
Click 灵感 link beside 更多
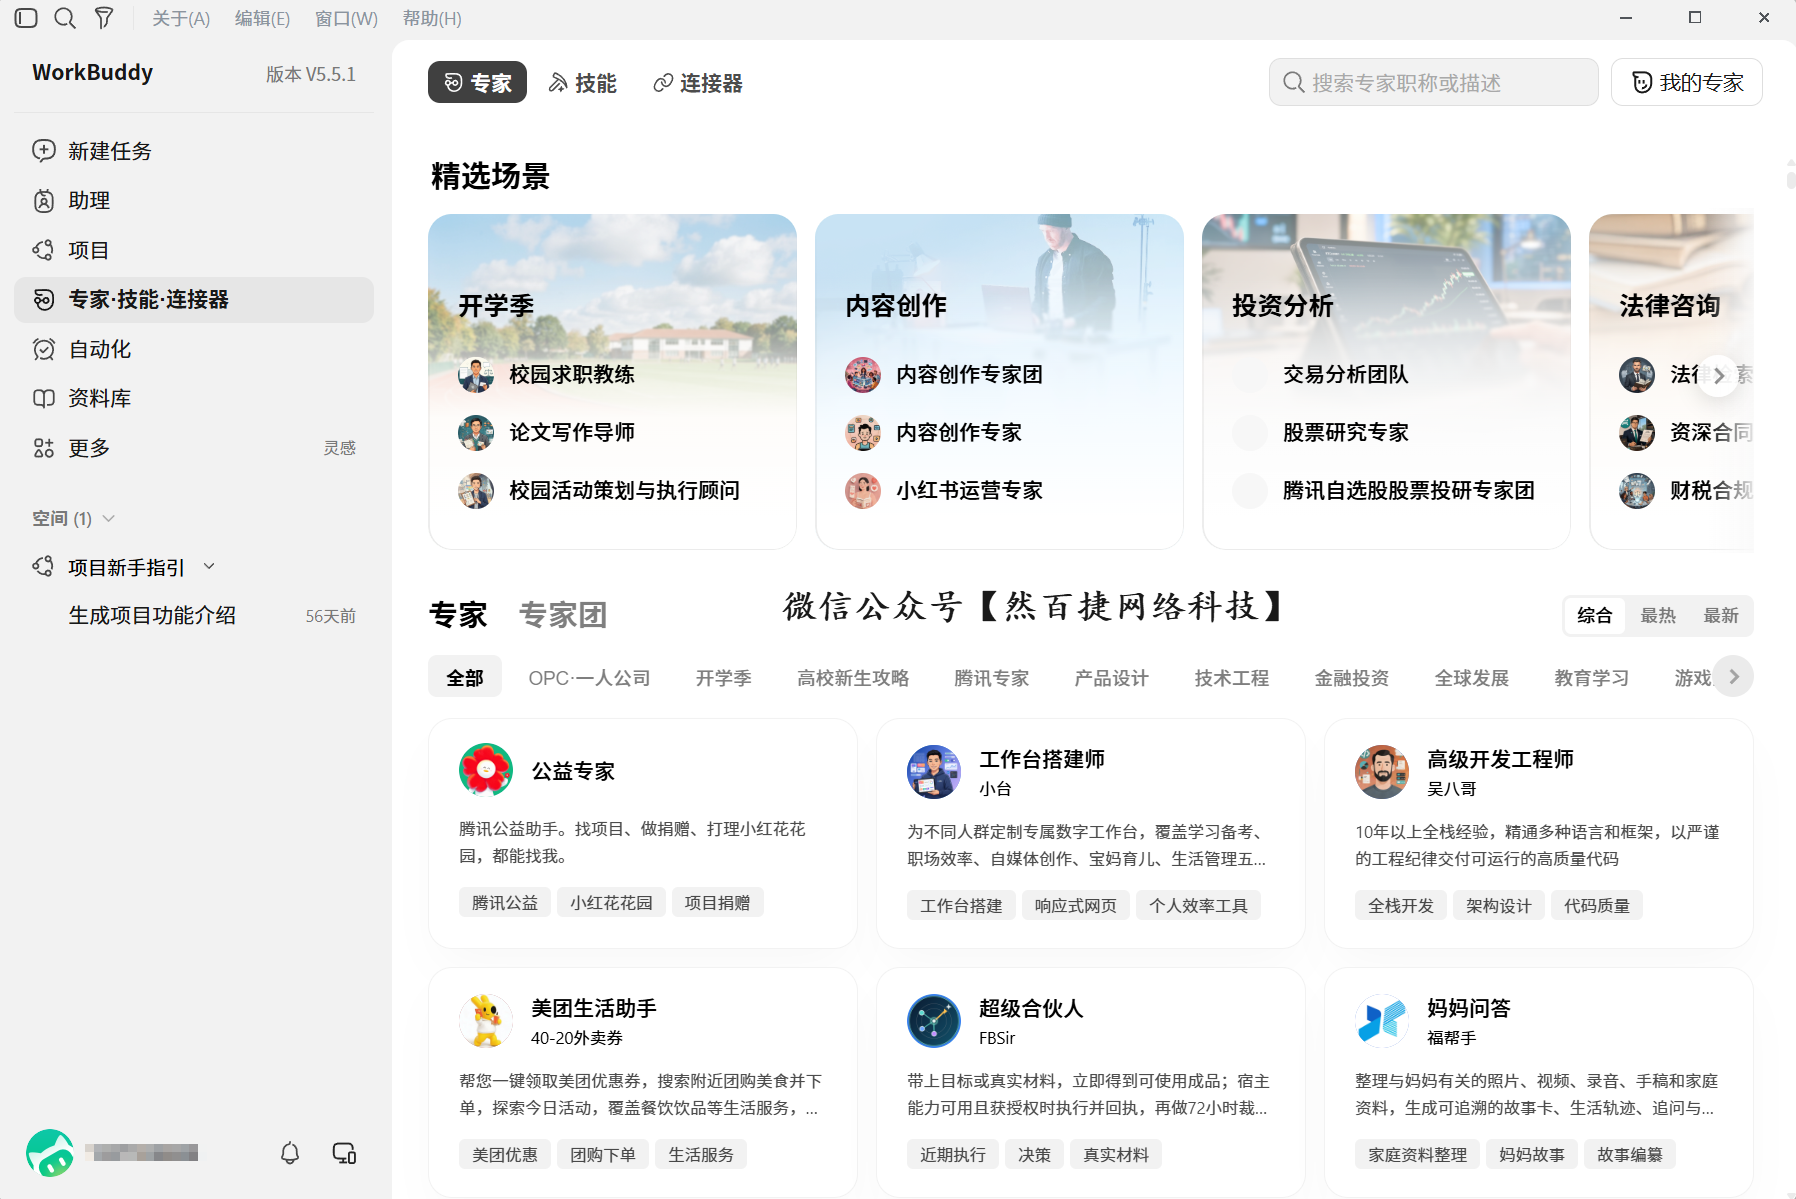click(x=340, y=448)
